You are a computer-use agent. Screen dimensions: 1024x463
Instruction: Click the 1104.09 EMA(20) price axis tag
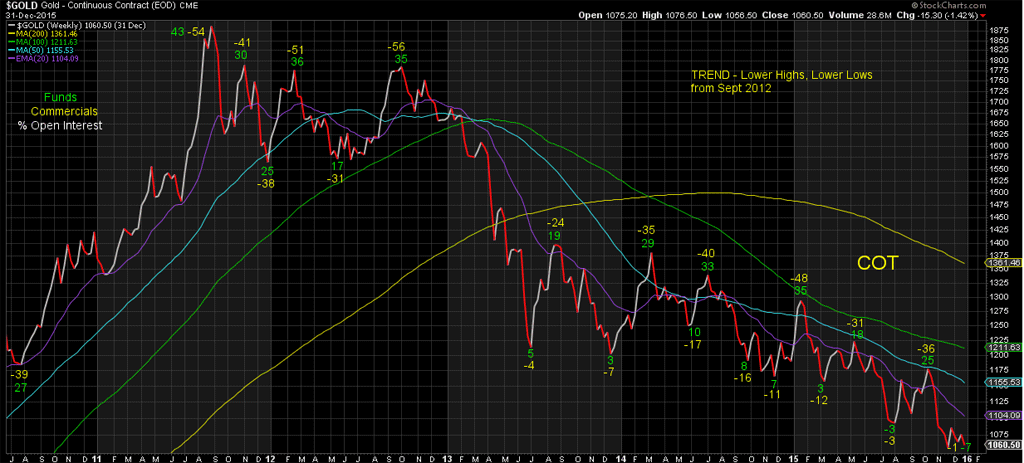1002,415
